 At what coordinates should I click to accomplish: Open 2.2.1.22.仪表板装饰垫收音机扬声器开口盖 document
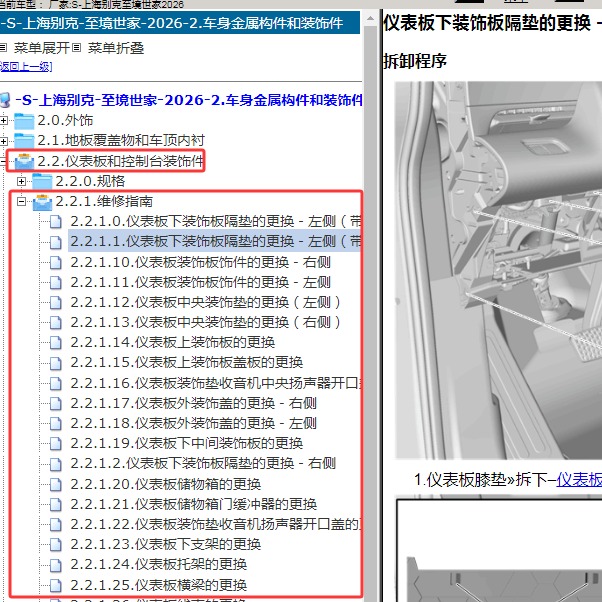pyautogui.click(x=215, y=524)
